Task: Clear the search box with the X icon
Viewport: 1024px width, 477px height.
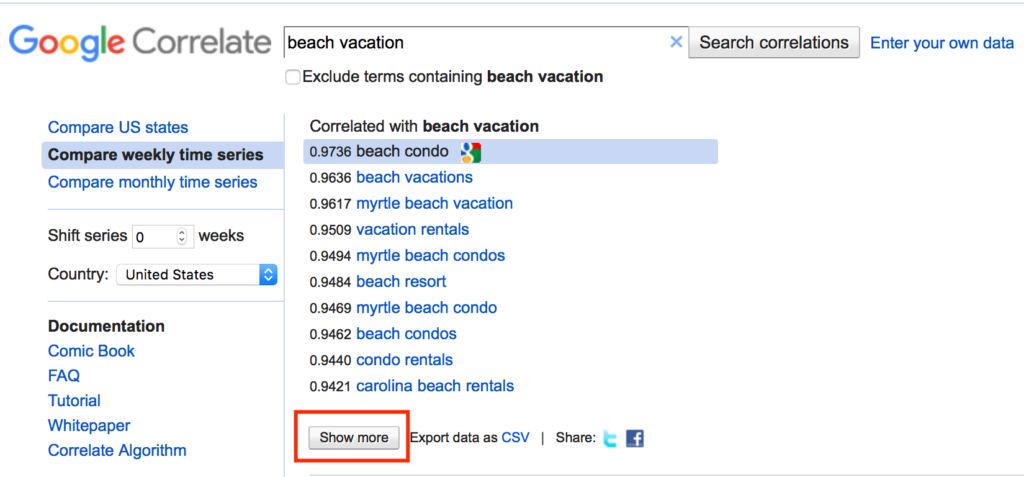Action: tap(676, 43)
